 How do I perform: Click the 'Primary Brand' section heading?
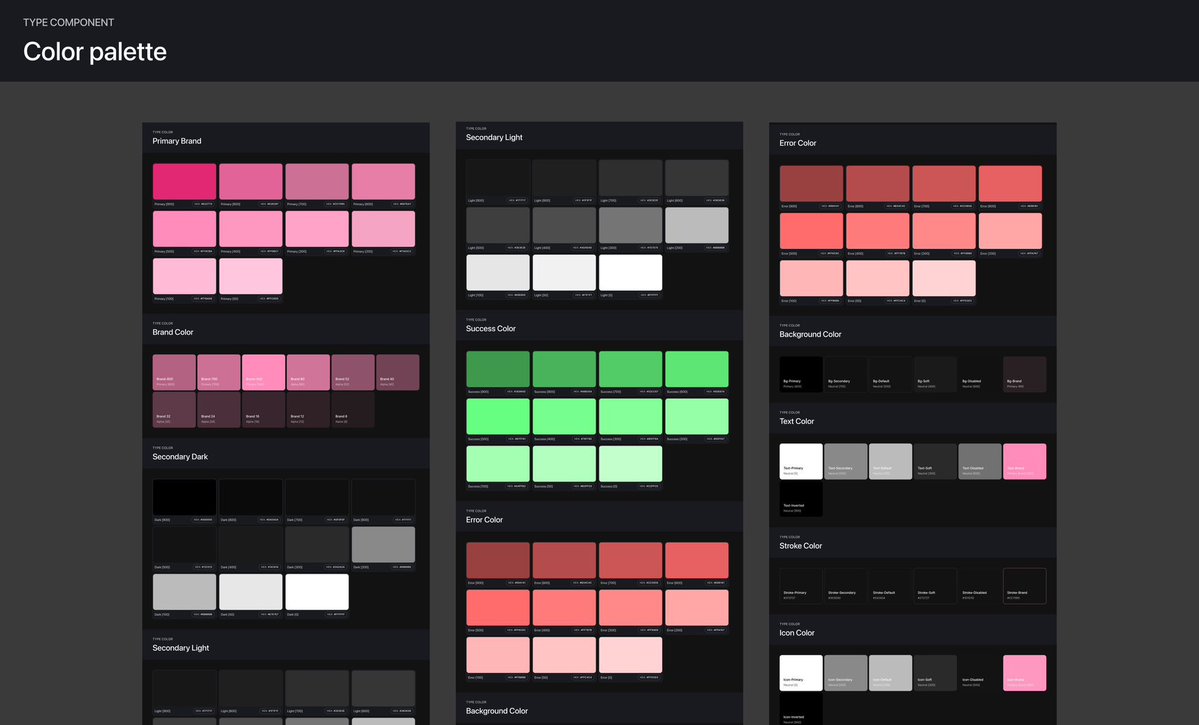(x=177, y=141)
